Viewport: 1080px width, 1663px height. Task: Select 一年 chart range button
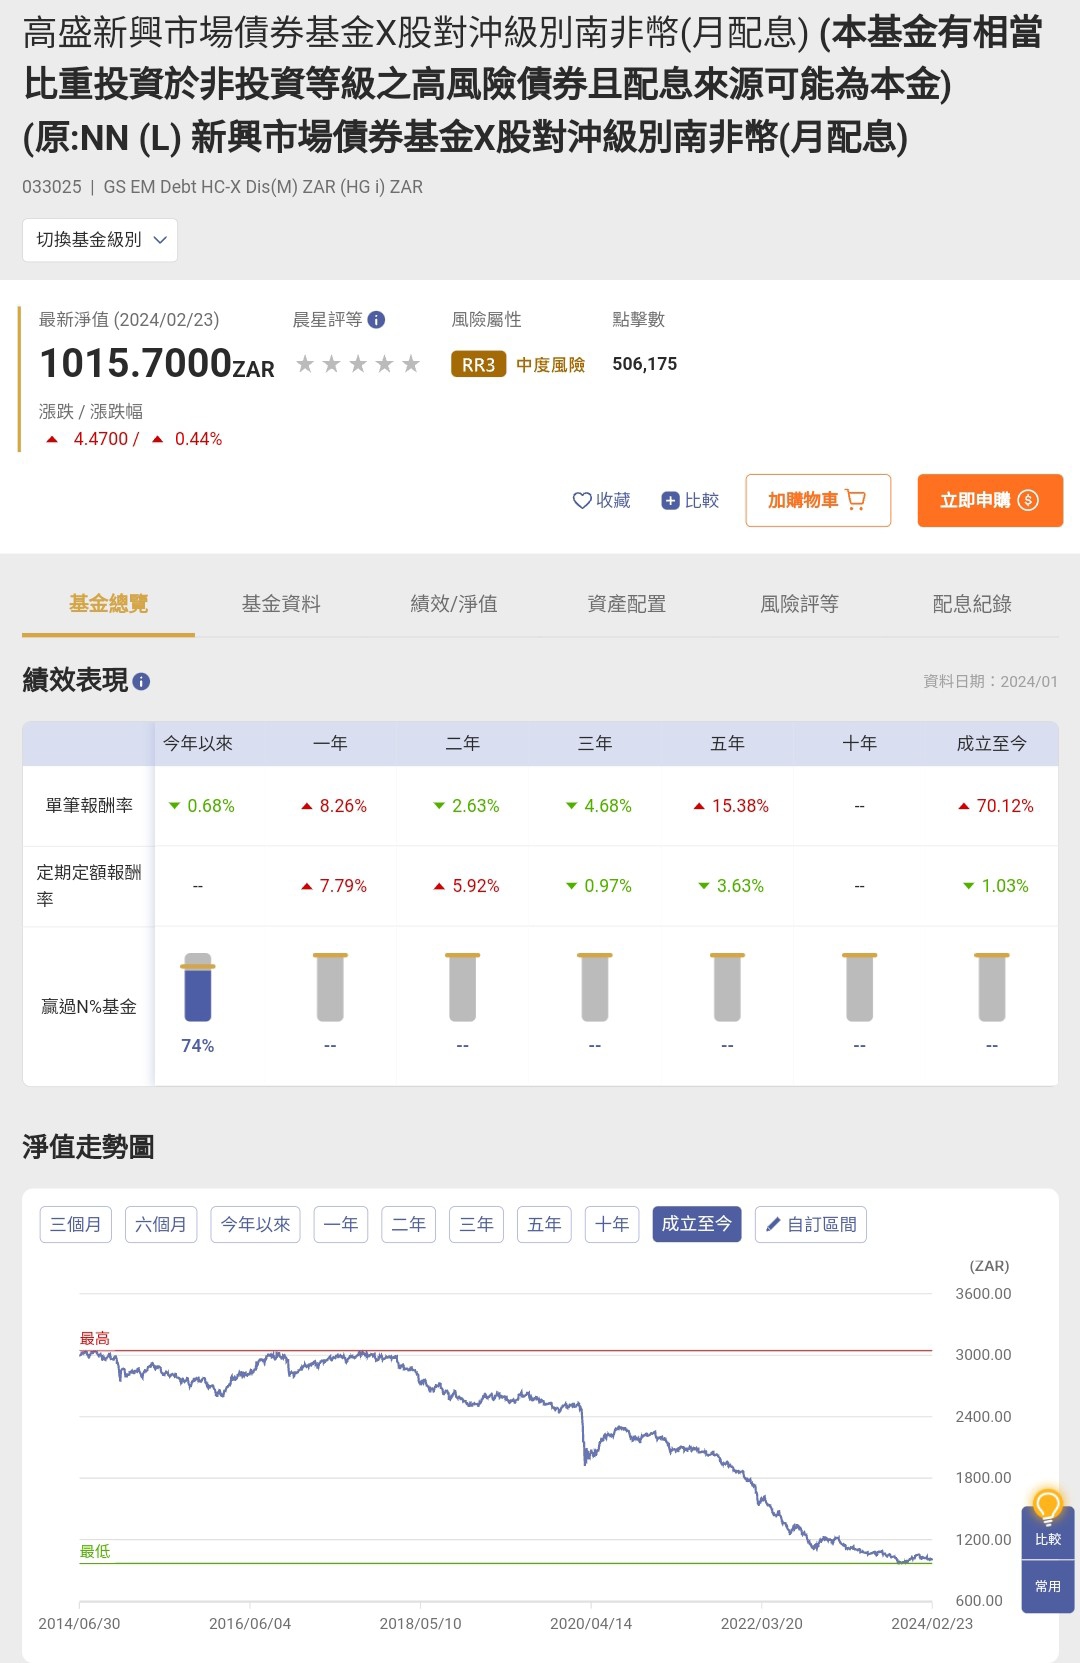(341, 1224)
